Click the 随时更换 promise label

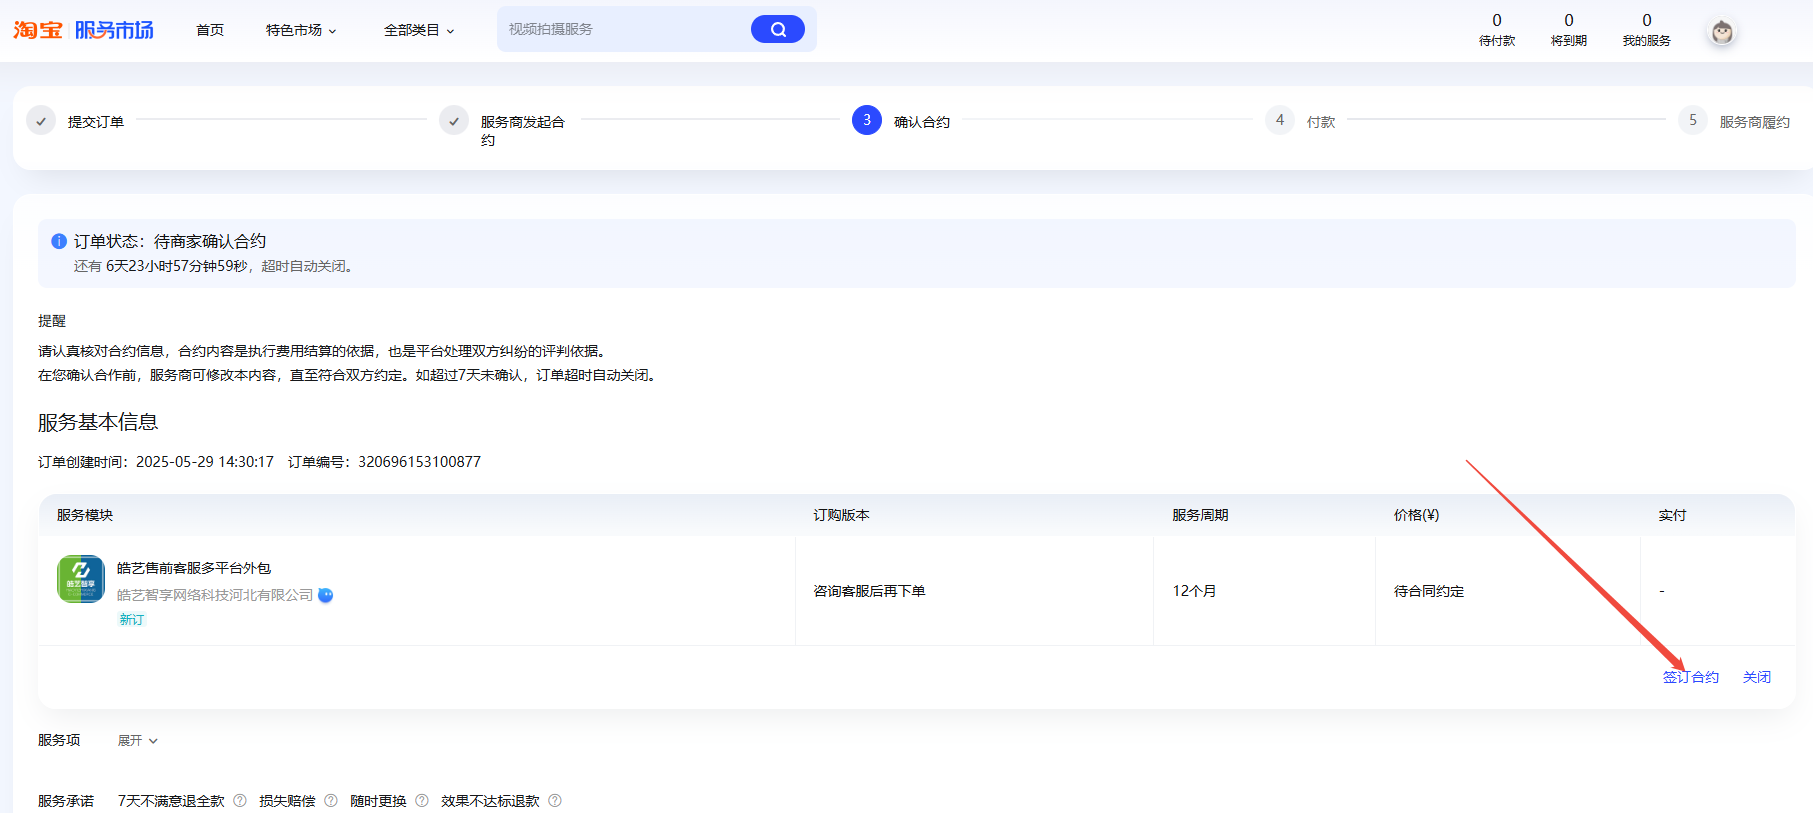tap(378, 801)
